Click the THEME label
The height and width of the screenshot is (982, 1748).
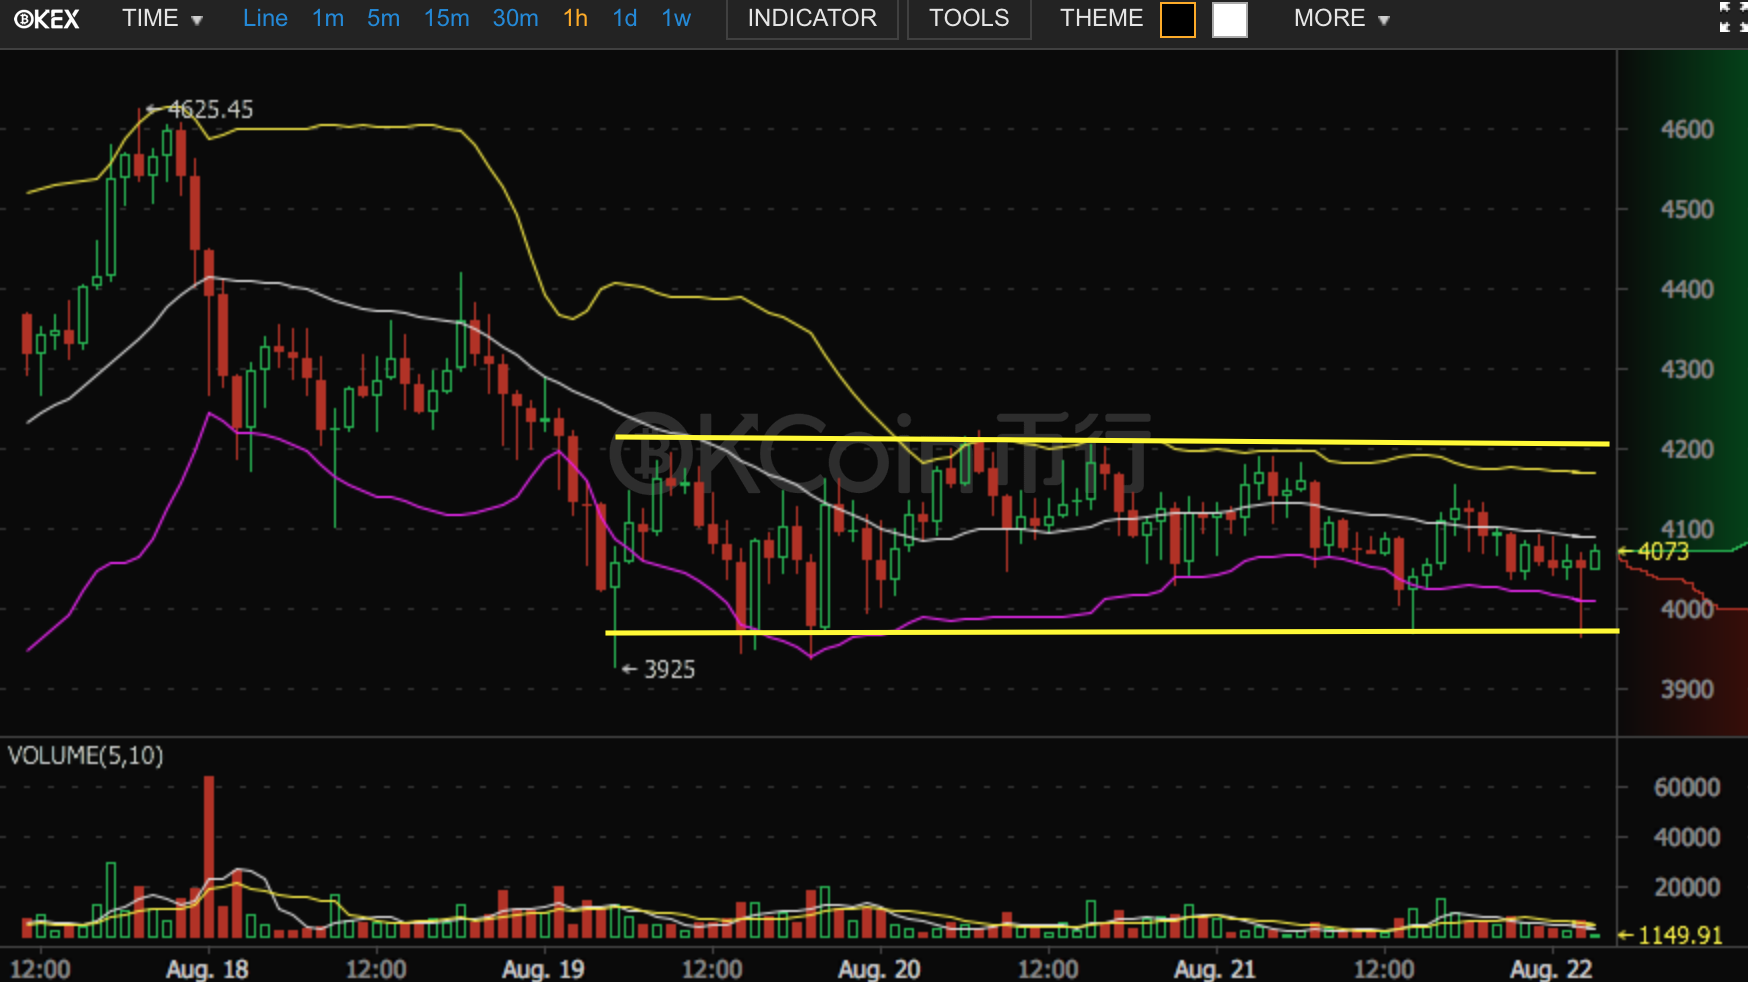(x=1101, y=19)
